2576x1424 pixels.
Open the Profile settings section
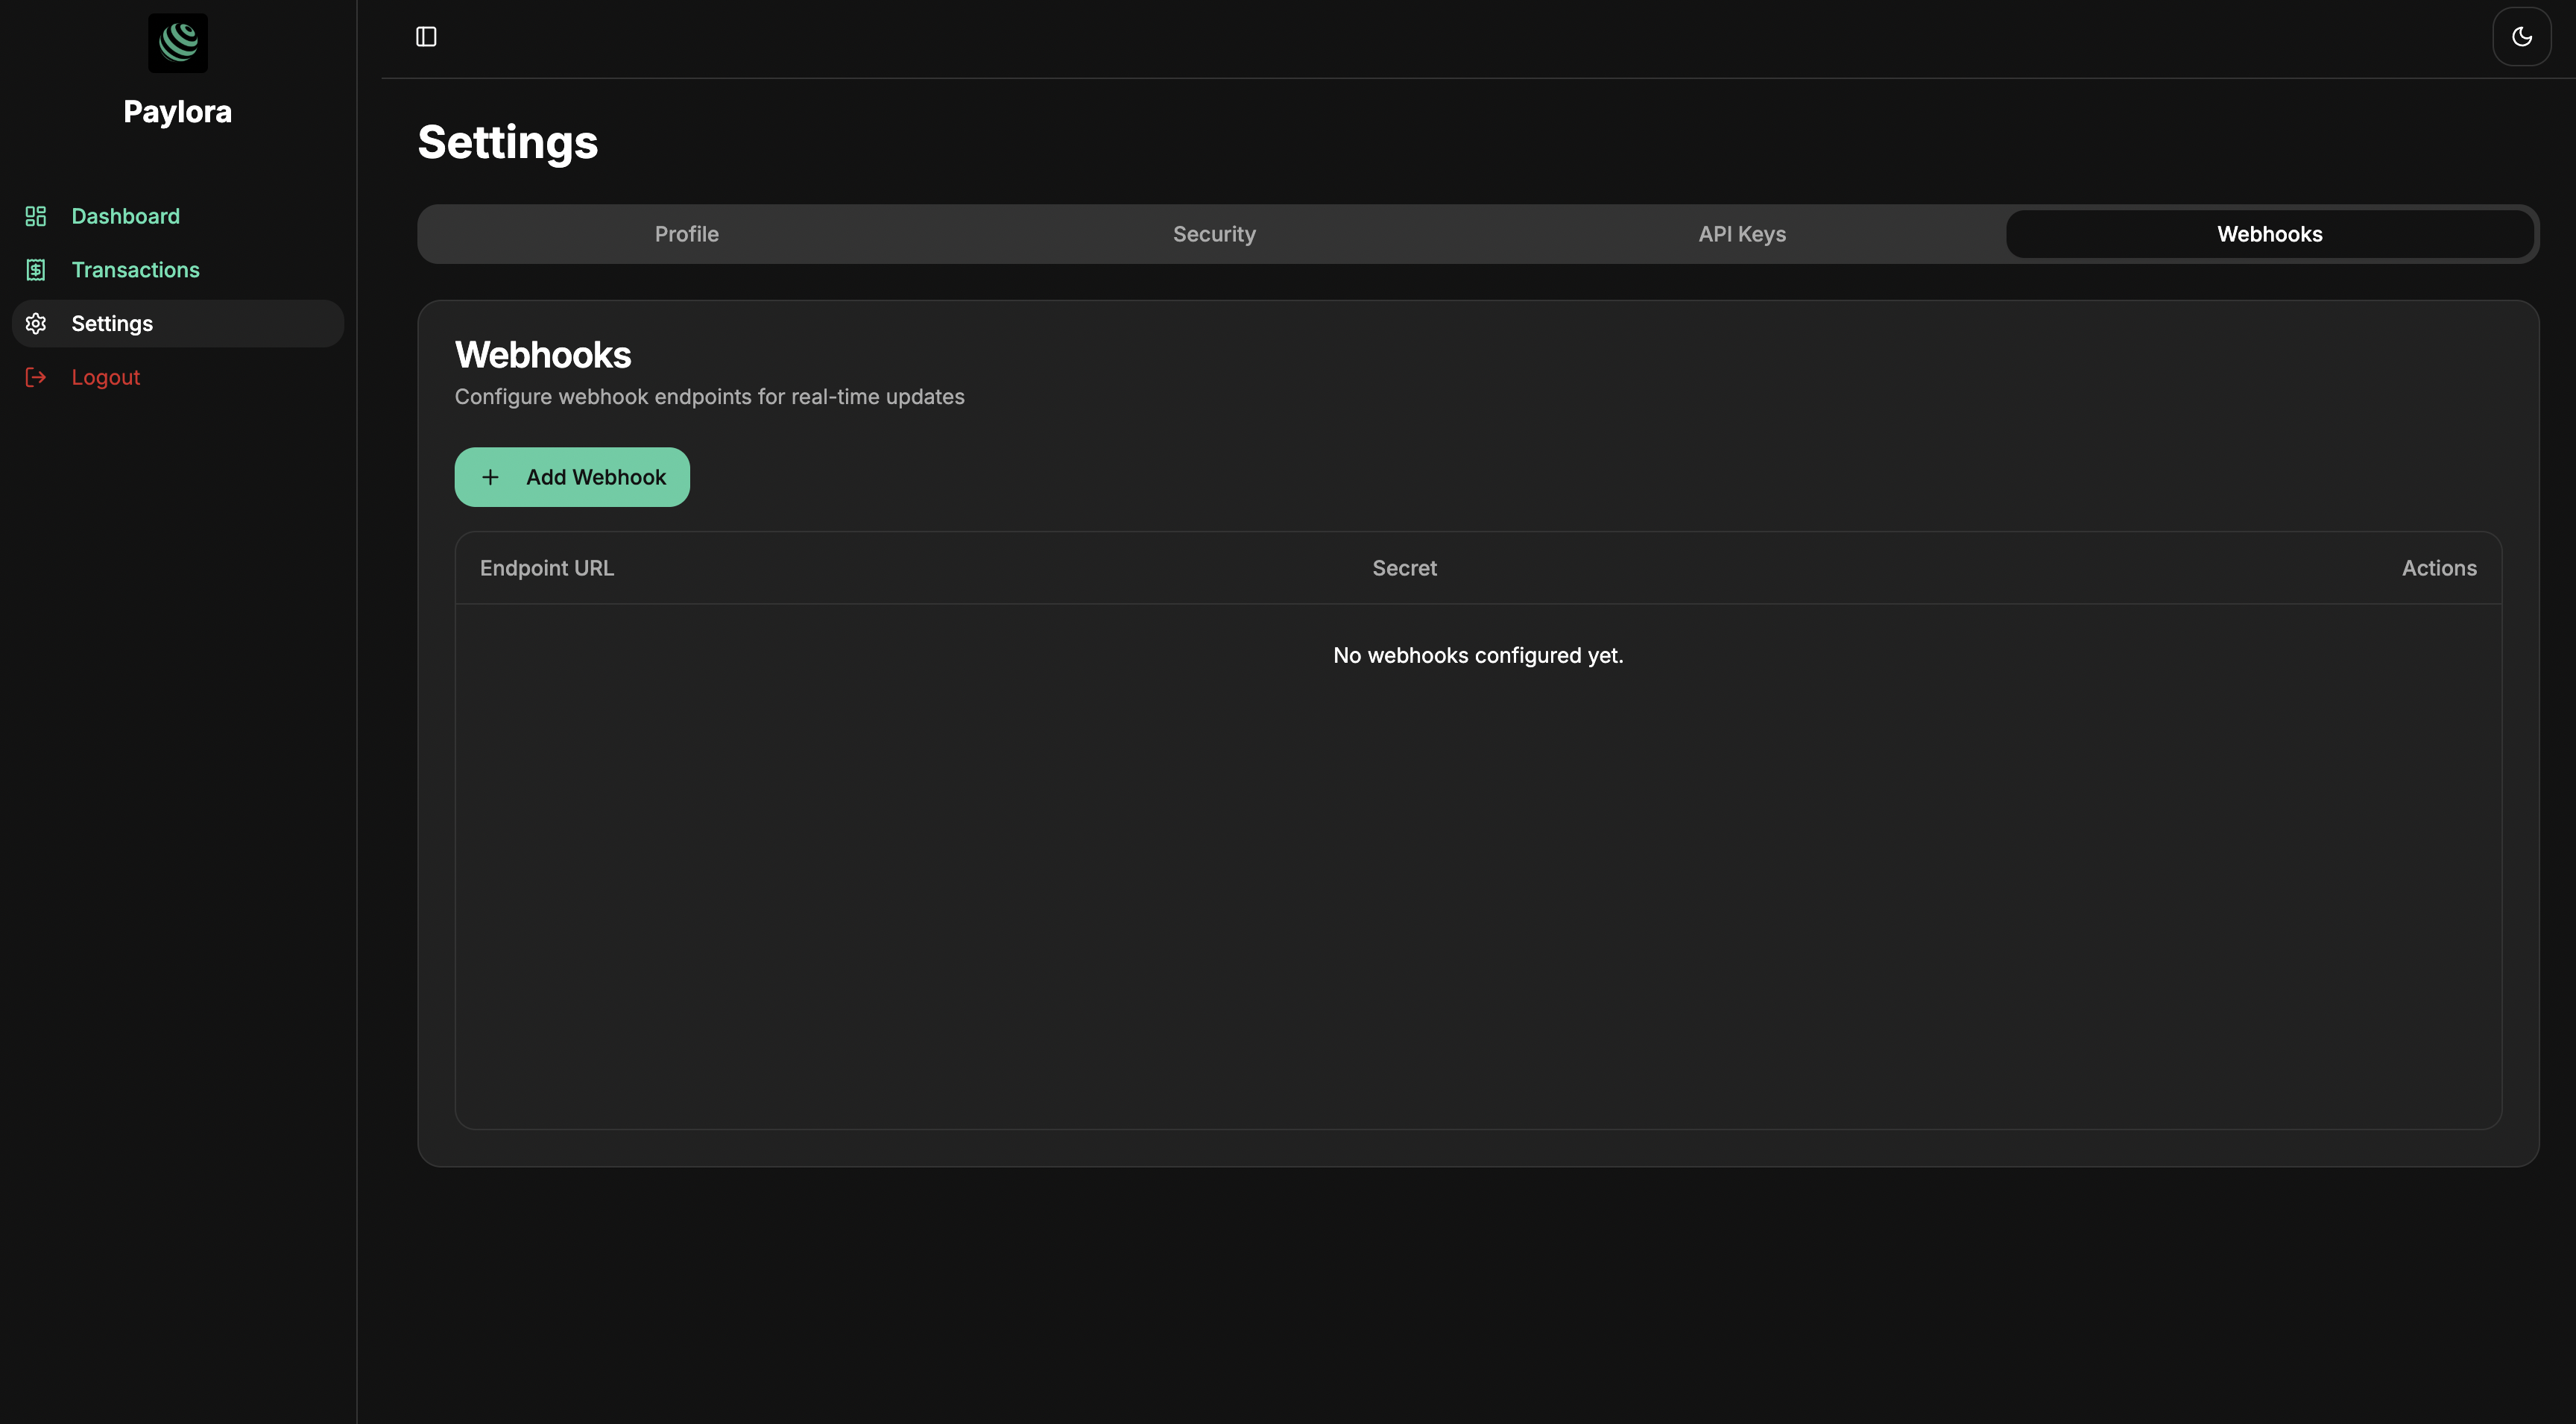686,233
